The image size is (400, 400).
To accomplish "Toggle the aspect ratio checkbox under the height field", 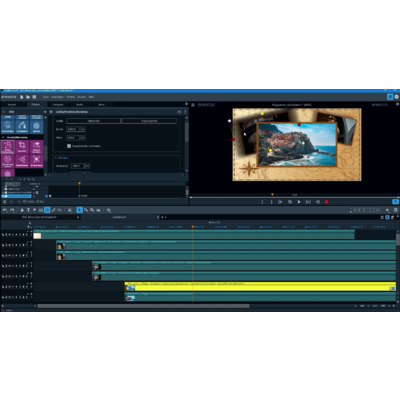I will pyautogui.click(x=69, y=146).
